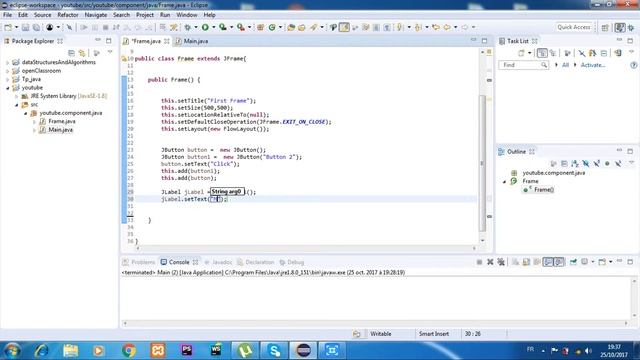Click the All filter in Task List
Screen dimensions: 640x360
click(x=565, y=65)
